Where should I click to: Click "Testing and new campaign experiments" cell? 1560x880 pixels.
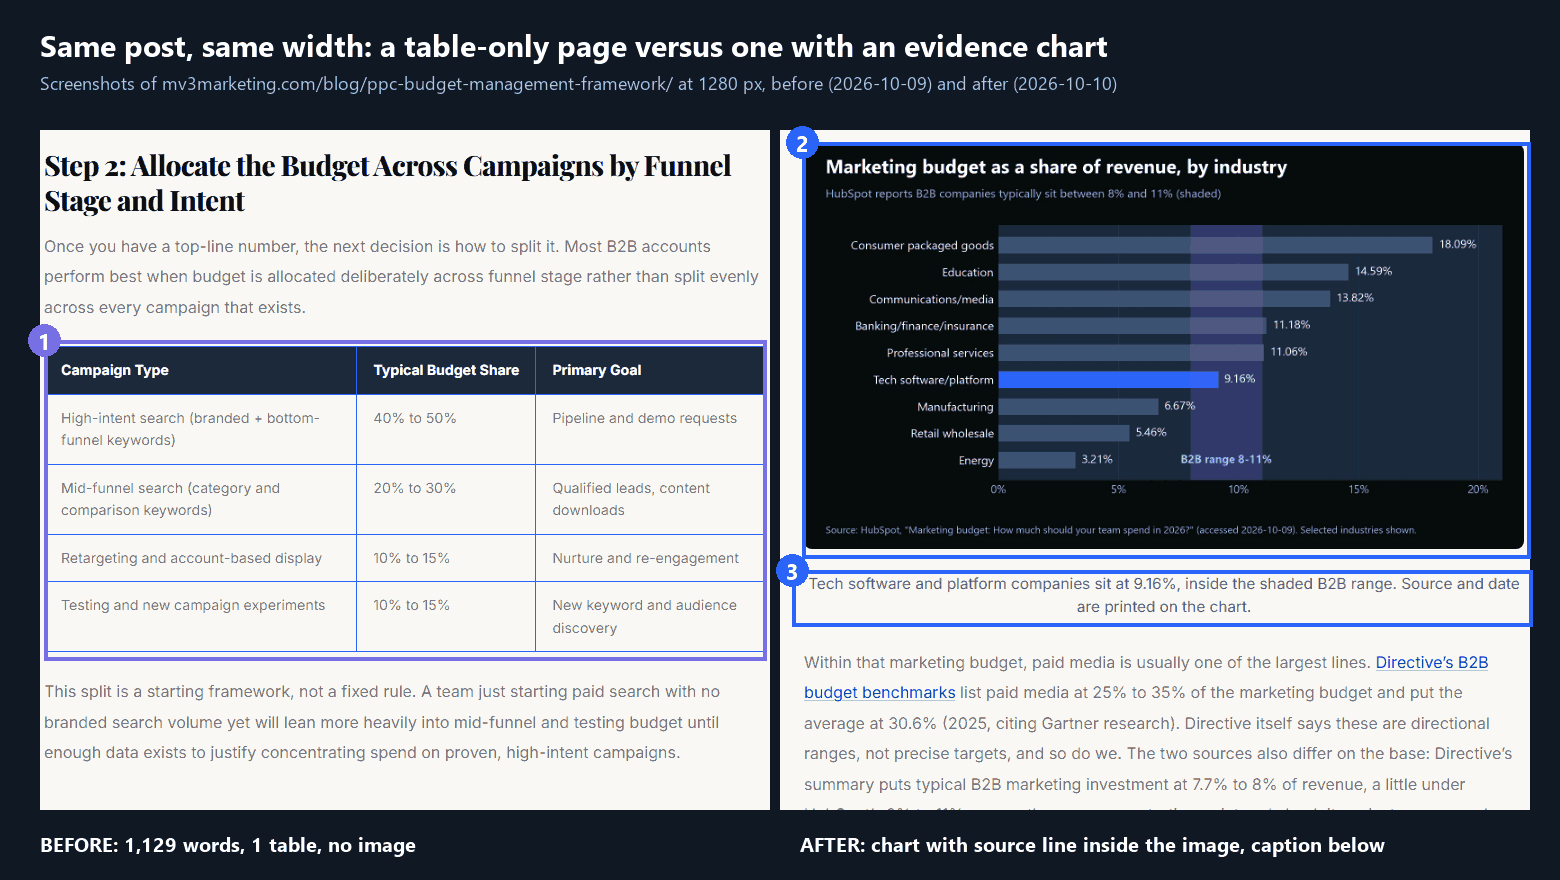tap(202, 617)
